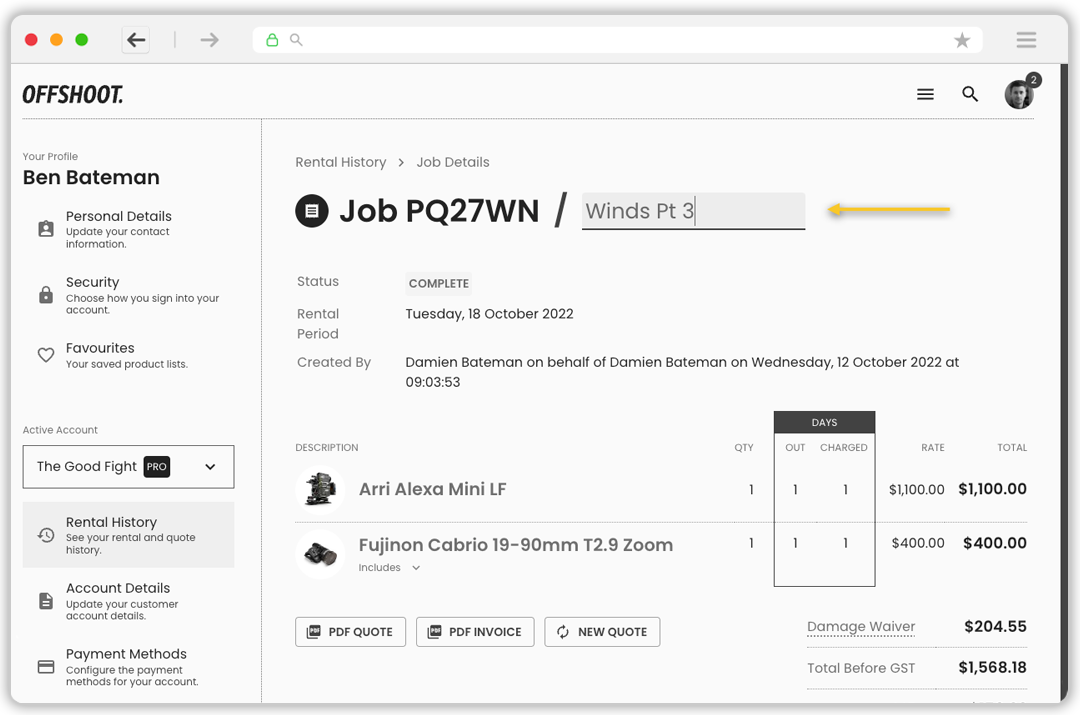1080x715 pixels.
Task: Download the PDF Invoice
Action: pyautogui.click(x=475, y=632)
